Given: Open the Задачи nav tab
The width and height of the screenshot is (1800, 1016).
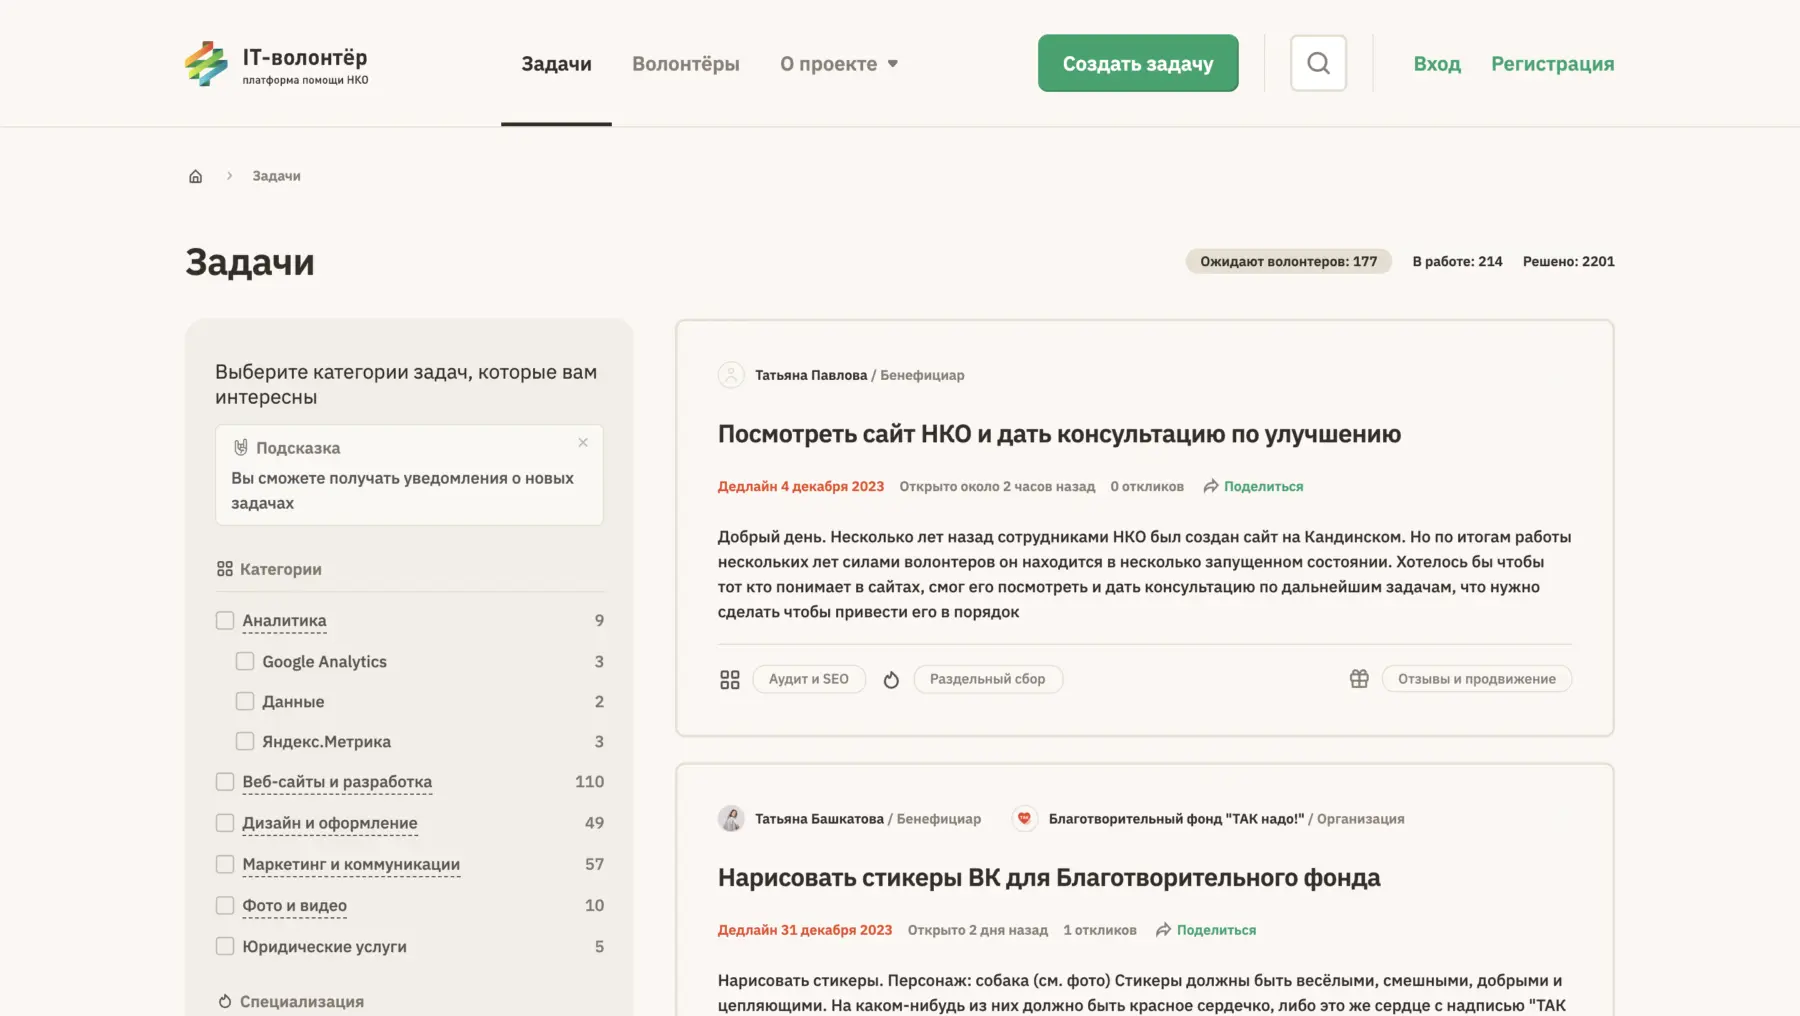Looking at the screenshot, I should [x=556, y=64].
